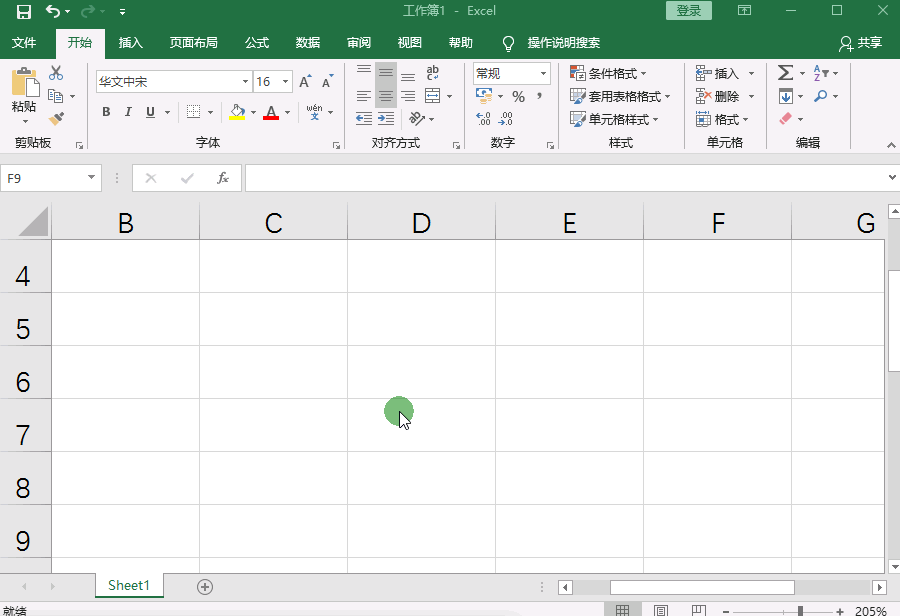Screen dimensions: 900x616
Task: Open the font size dropdown
Action: pyautogui.click(x=285, y=82)
